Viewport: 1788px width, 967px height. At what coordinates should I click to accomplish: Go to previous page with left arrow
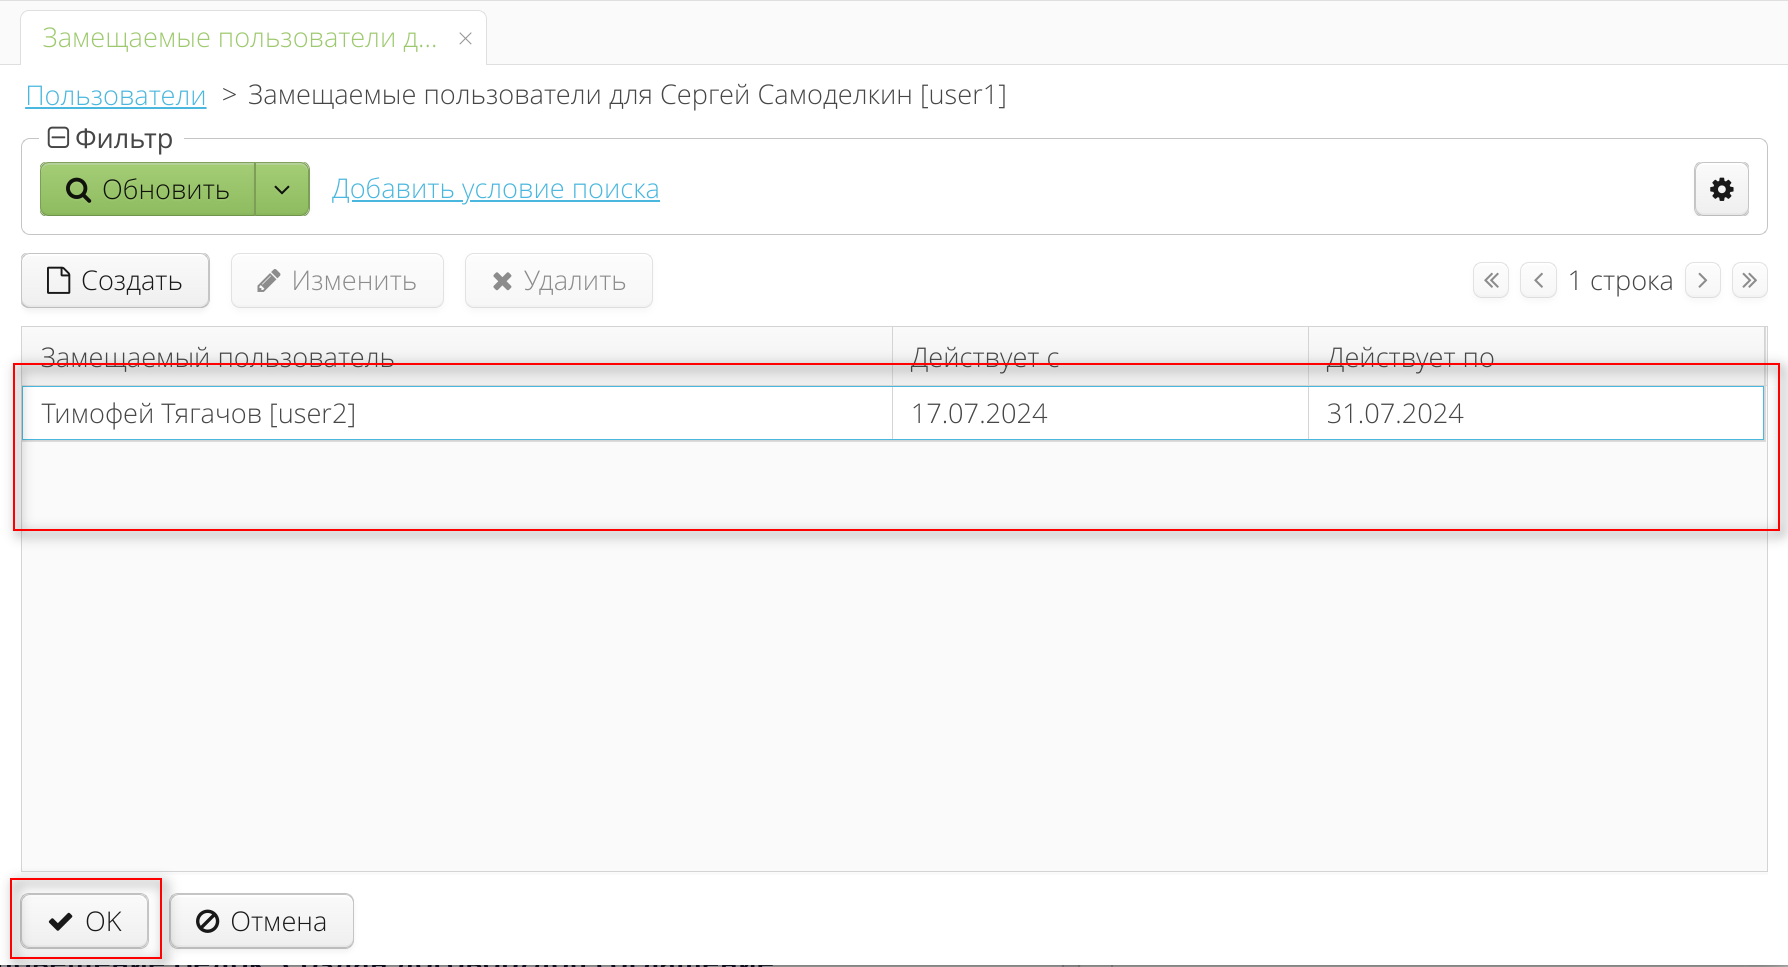[x=1538, y=280]
